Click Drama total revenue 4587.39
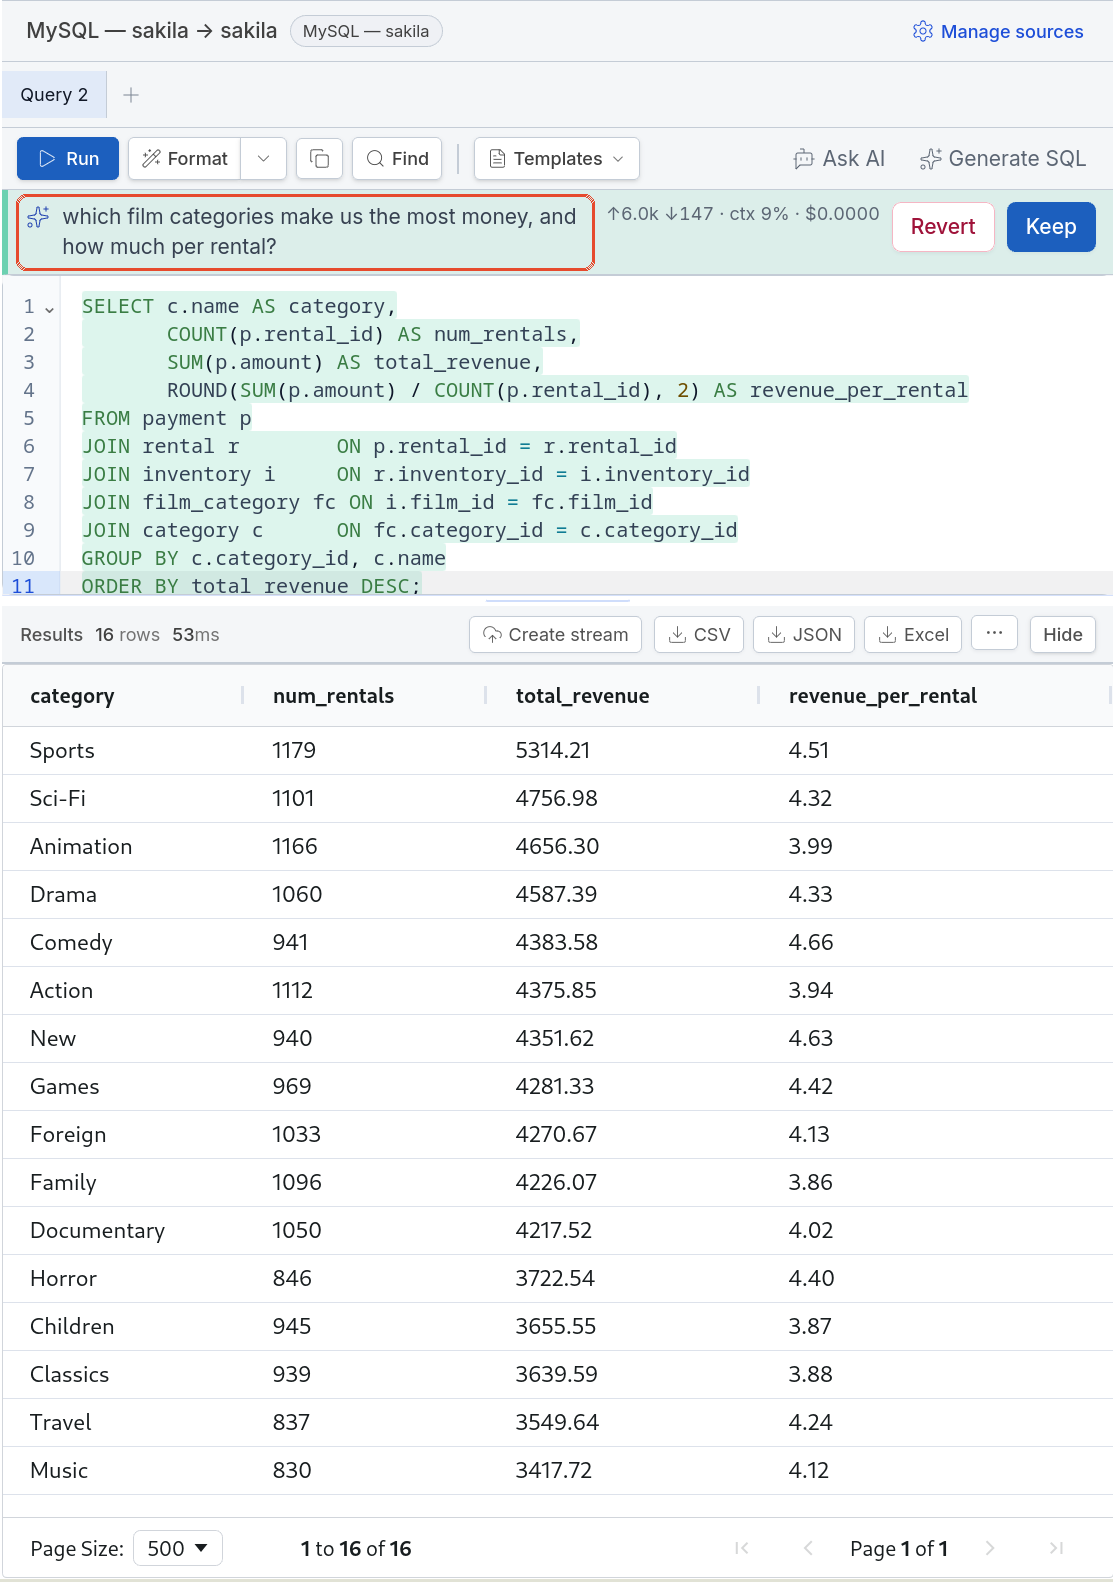Image resolution: width=1113 pixels, height=1582 pixels. (x=556, y=894)
